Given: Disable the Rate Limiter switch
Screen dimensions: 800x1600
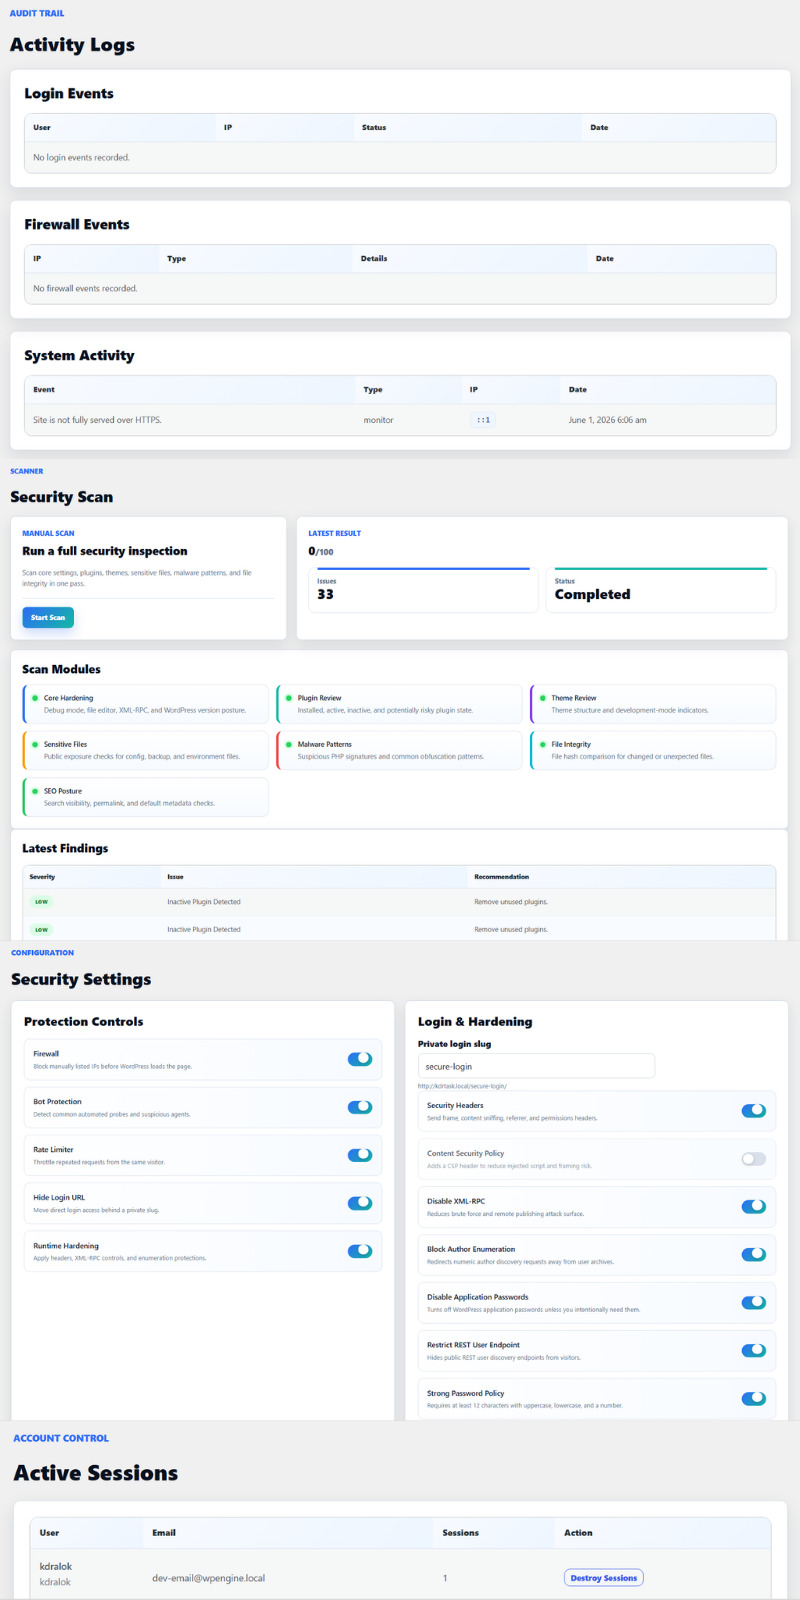Looking at the screenshot, I should pos(360,1154).
